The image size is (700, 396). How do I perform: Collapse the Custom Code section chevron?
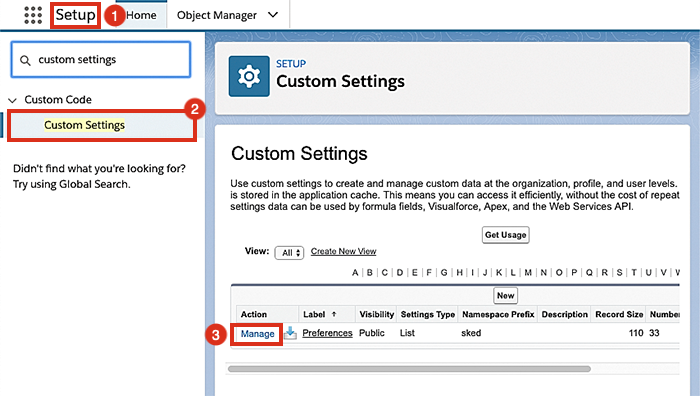[x=12, y=100]
